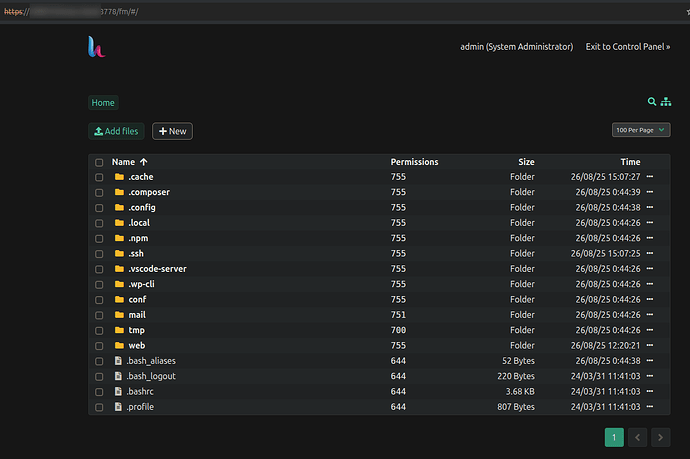Click the .vscode-server folder icon
This screenshot has width=690, height=459.
[x=119, y=268]
